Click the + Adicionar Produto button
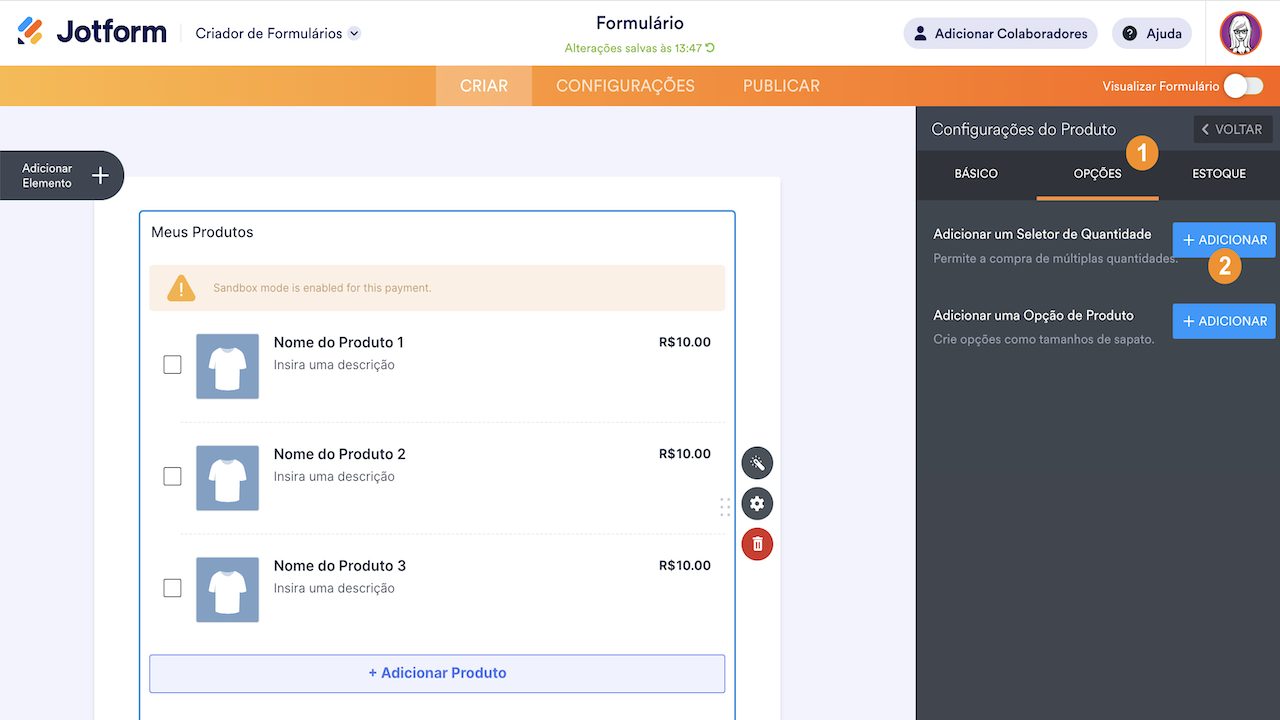Viewport: 1280px width, 720px height. (x=437, y=673)
